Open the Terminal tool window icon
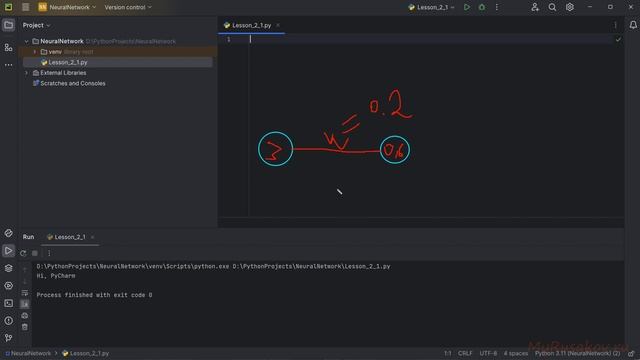This screenshot has height=360, width=640. 8,303
